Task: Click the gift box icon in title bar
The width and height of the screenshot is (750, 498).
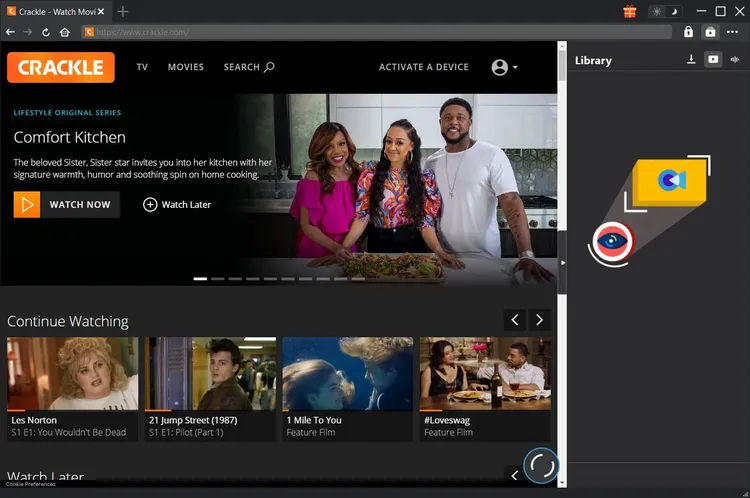Action: (x=630, y=11)
